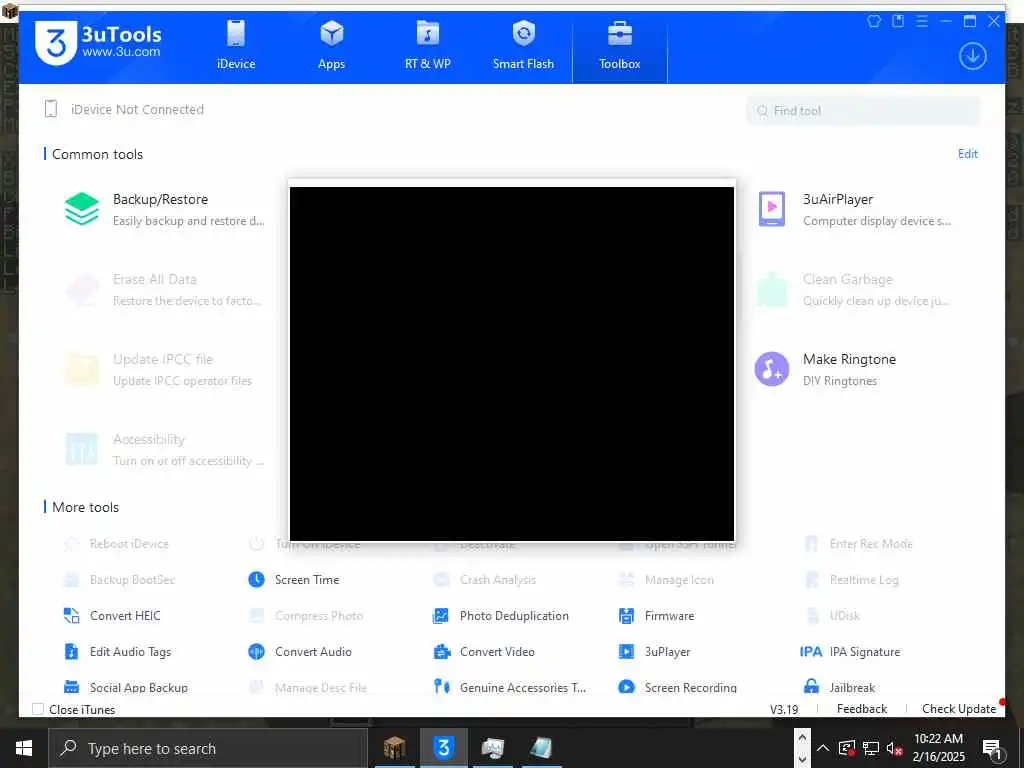Open the downloads arrow button
Viewport: 1024px width, 768px height.
tap(972, 56)
